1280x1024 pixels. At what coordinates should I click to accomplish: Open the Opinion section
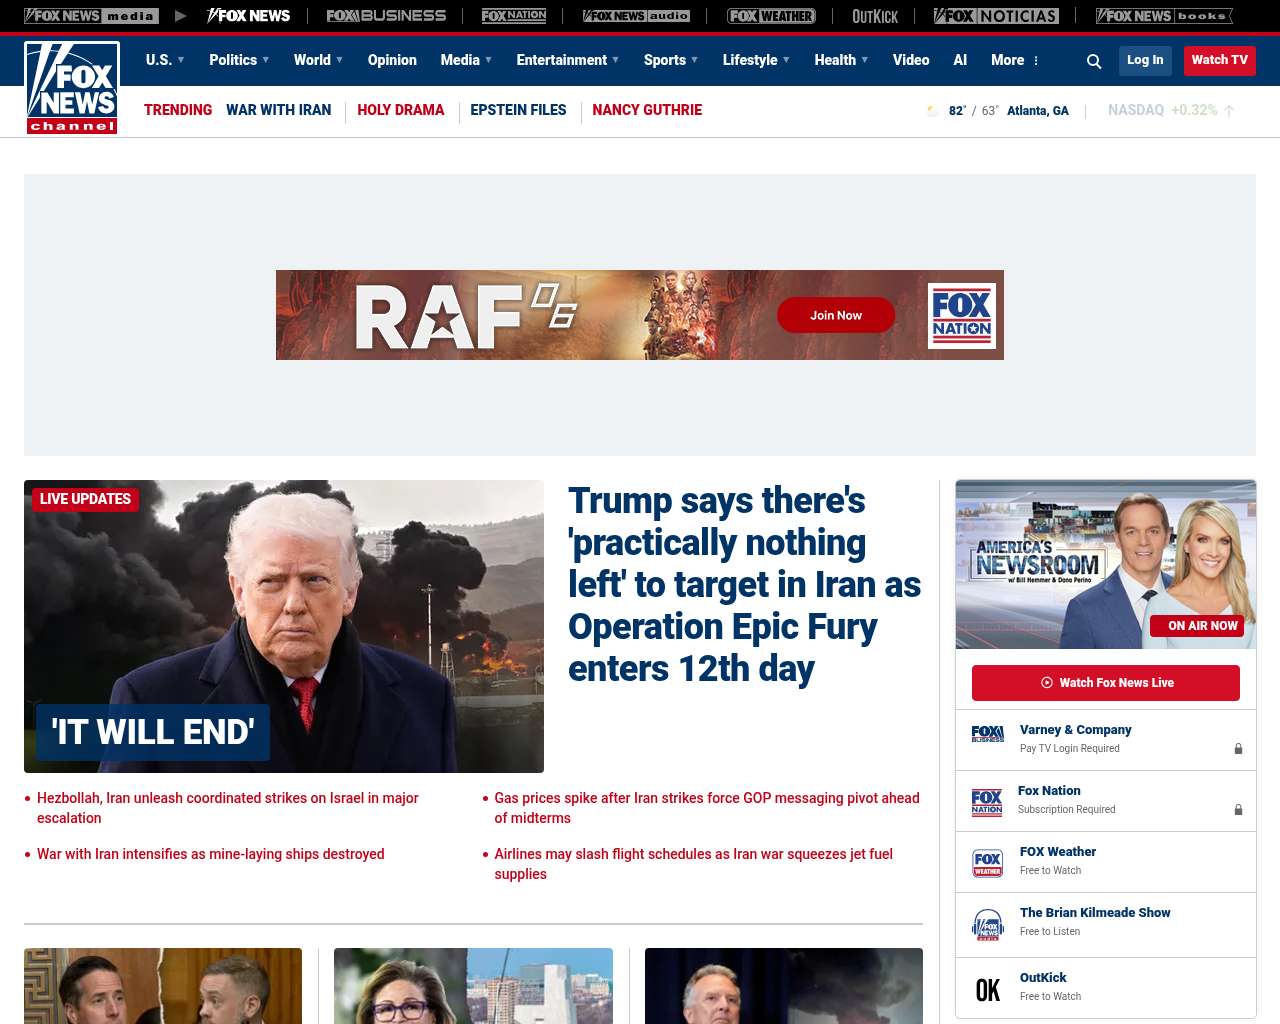pyautogui.click(x=392, y=60)
